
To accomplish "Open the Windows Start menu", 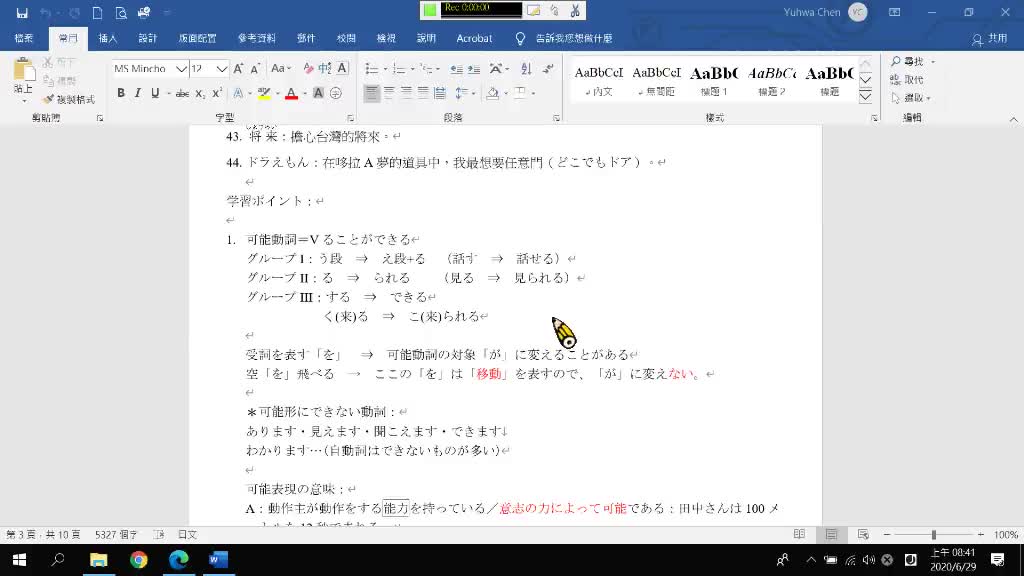I will [20, 560].
